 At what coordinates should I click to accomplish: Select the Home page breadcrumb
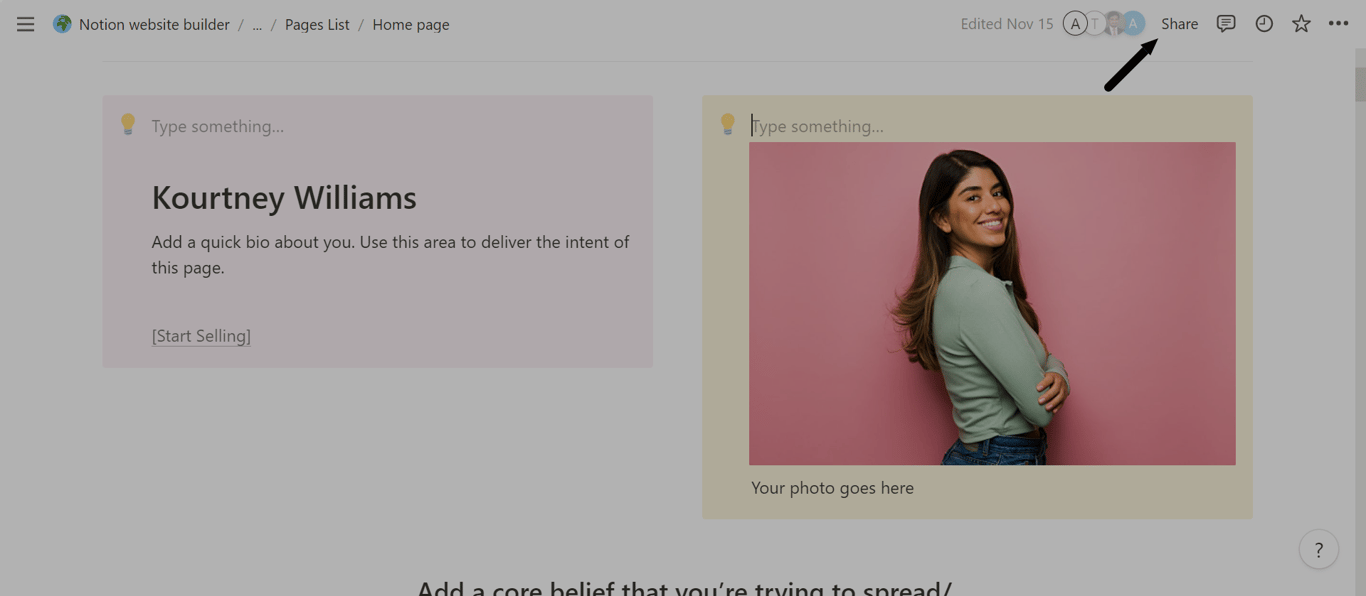point(410,24)
